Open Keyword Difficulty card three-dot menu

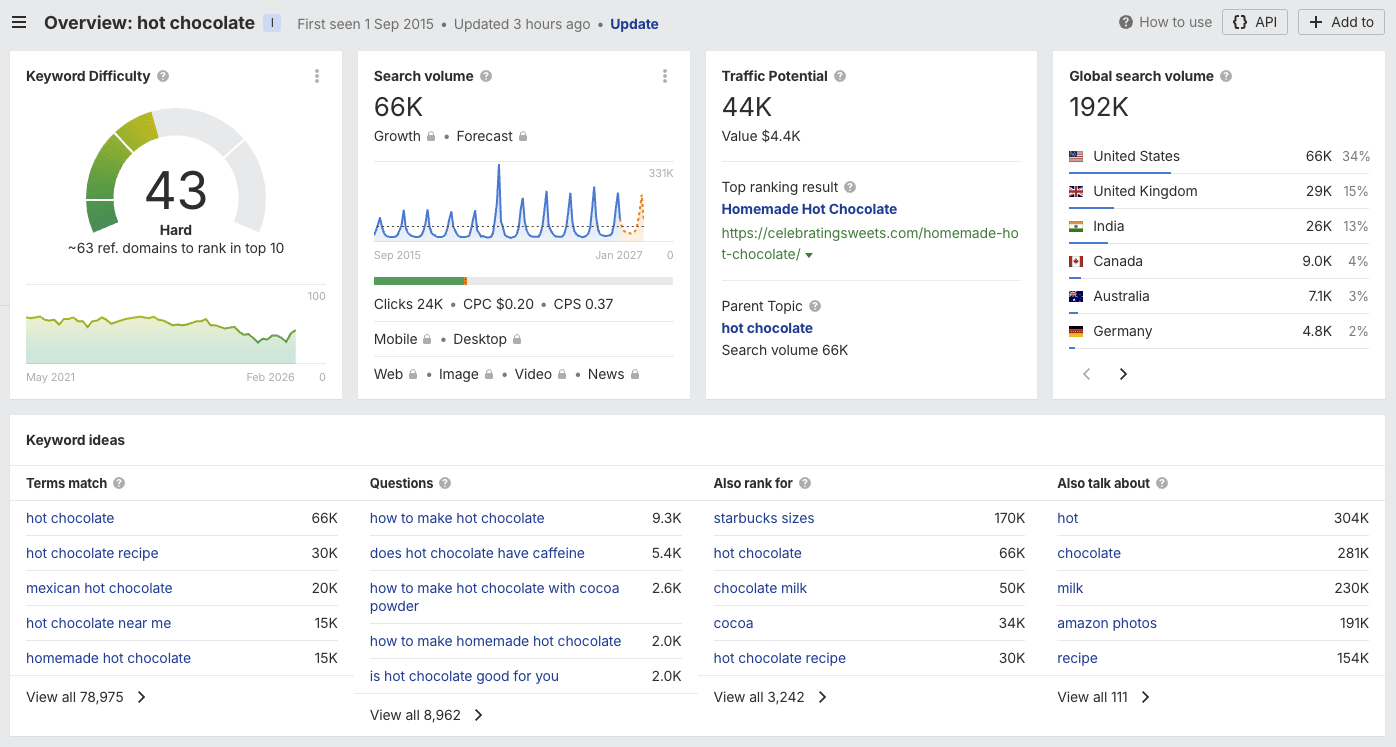pyautogui.click(x=317, y=76)
